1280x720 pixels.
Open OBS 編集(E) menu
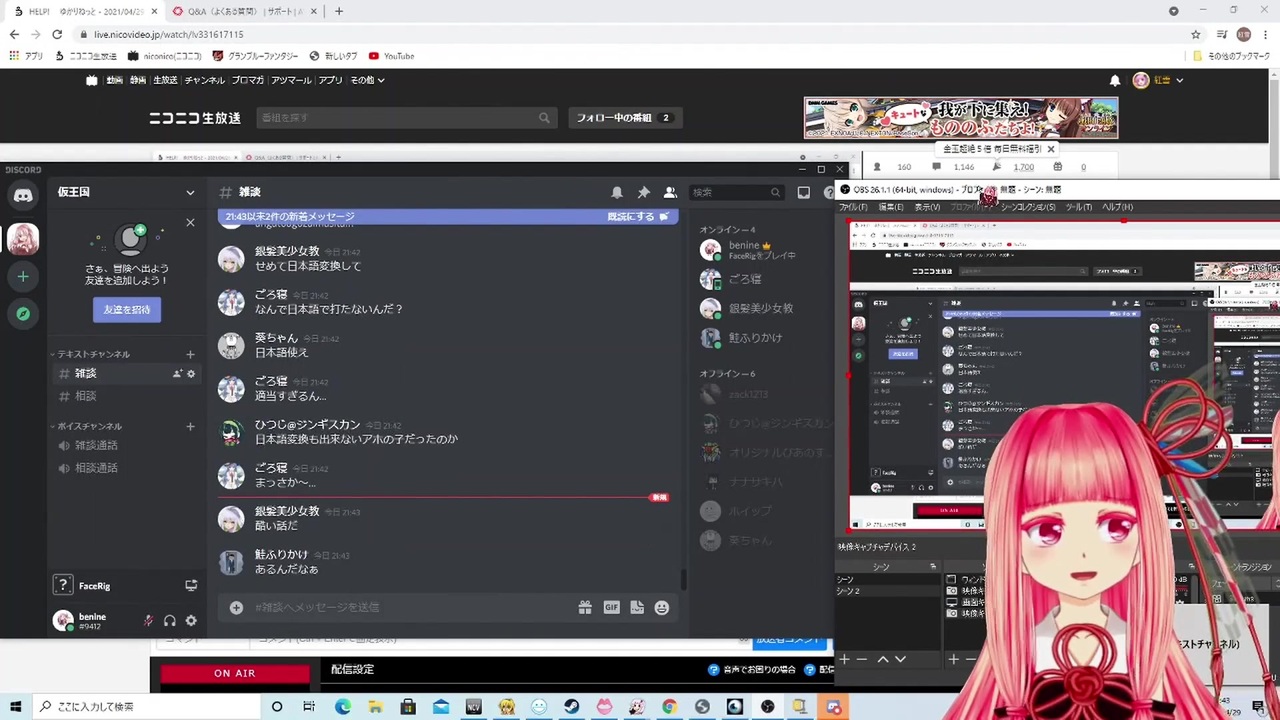[890, 207]
